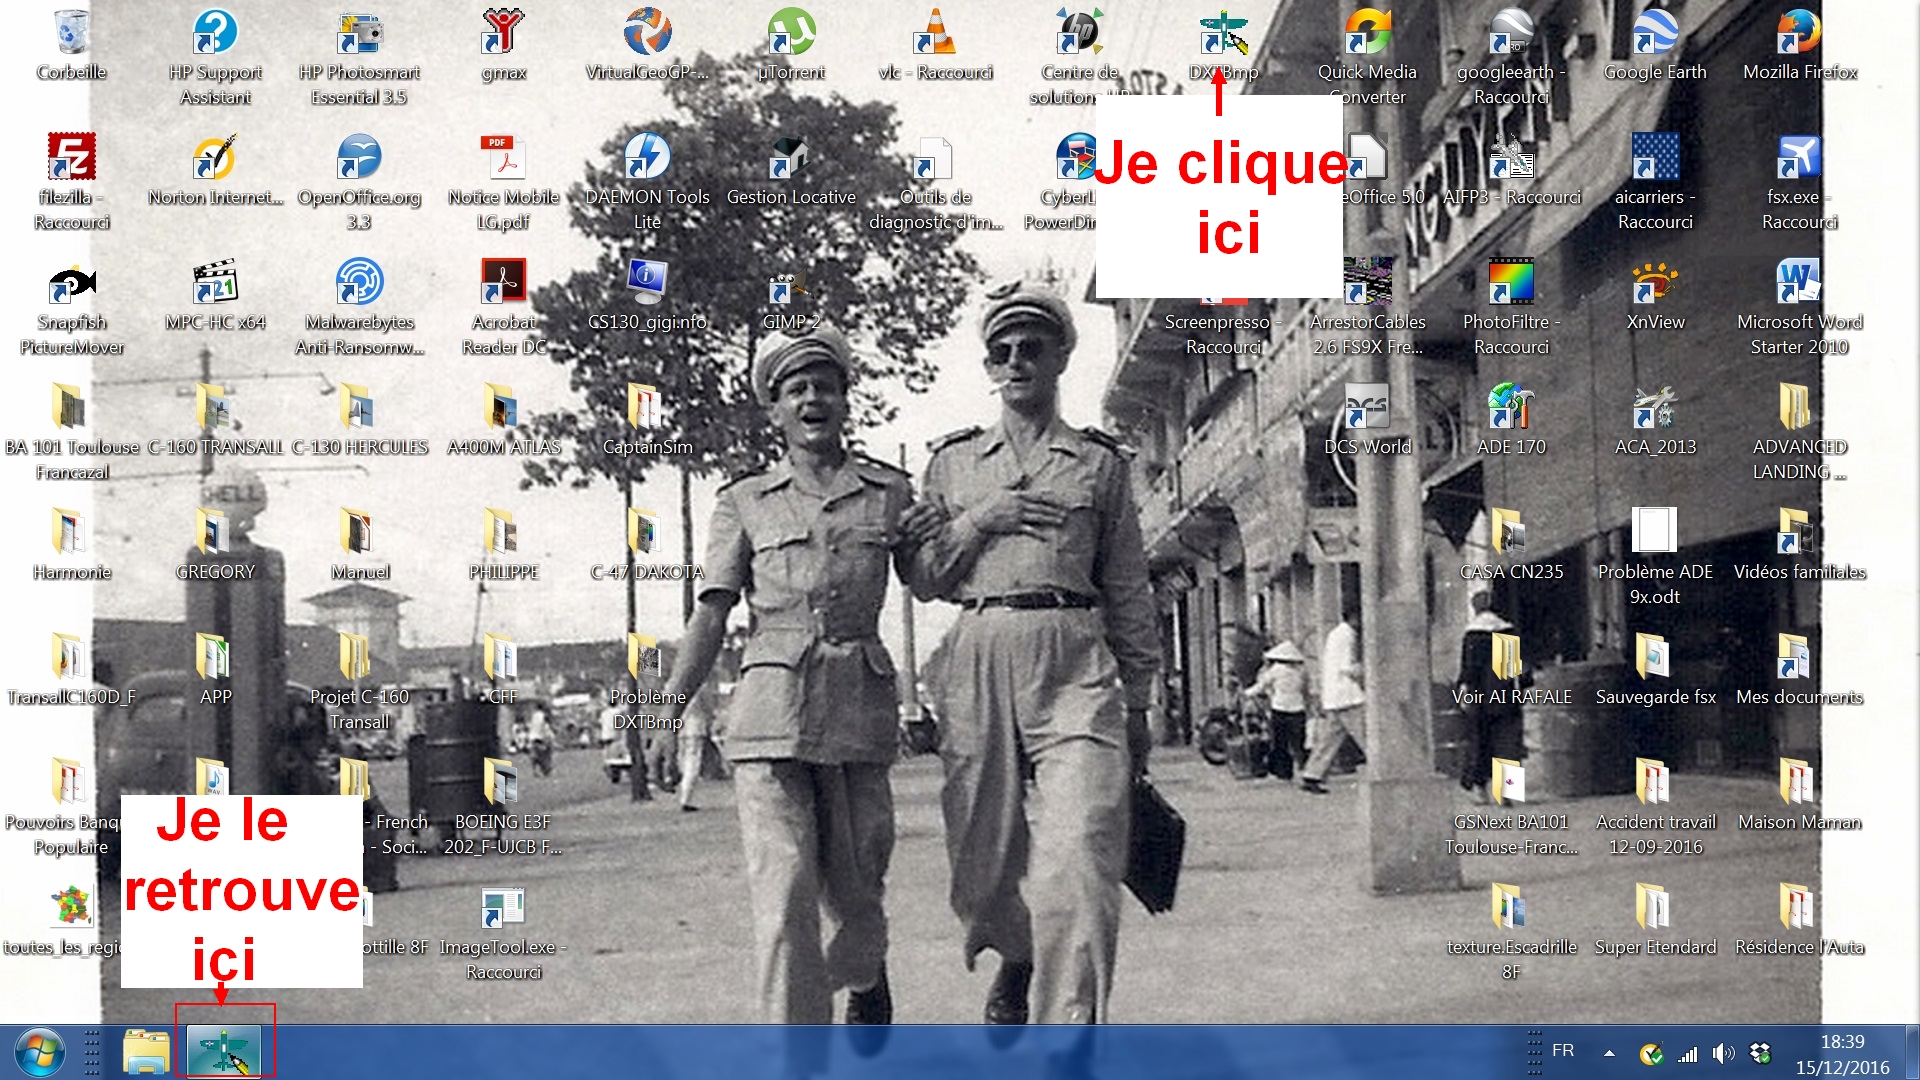The image size is (1920, 1080).
Task: Click the FR language indicator
Action: click(x=1563, y=1051)
